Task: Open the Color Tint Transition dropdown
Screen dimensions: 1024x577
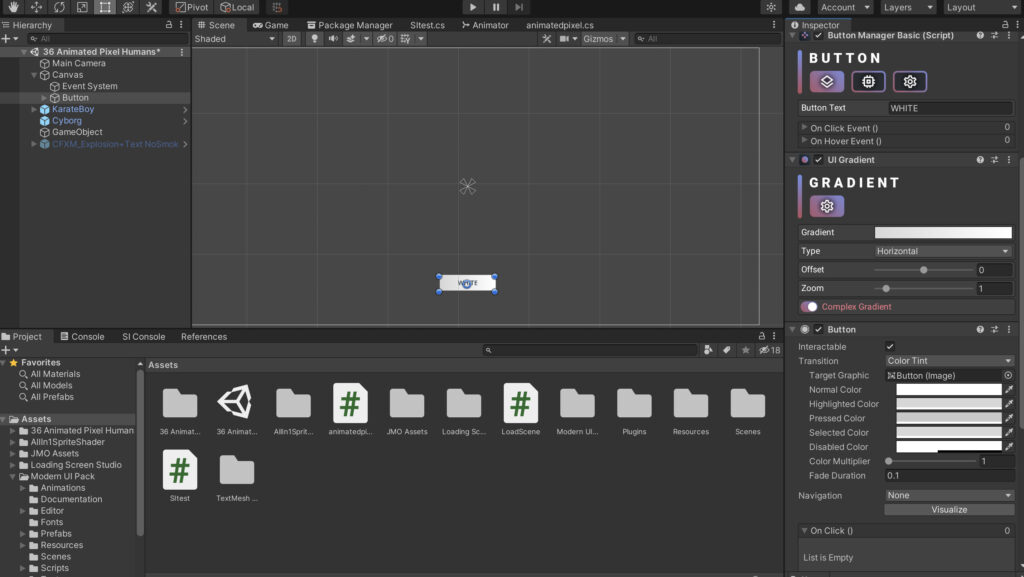Action: coord(948,360)
